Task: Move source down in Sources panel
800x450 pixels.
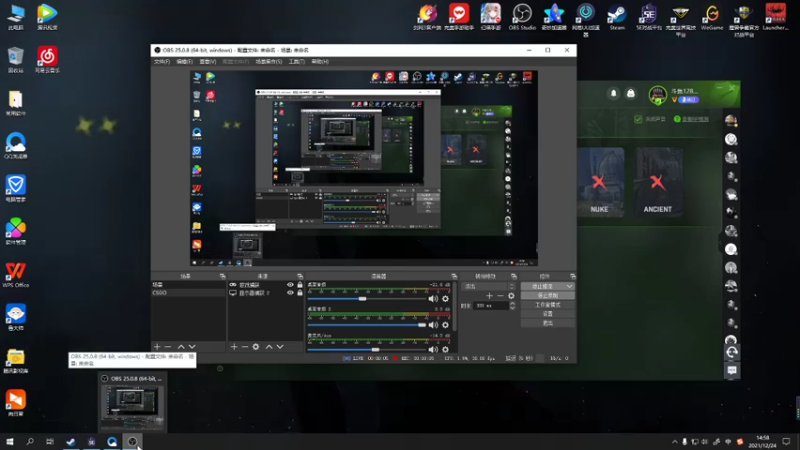Action: tap(280, 347)
